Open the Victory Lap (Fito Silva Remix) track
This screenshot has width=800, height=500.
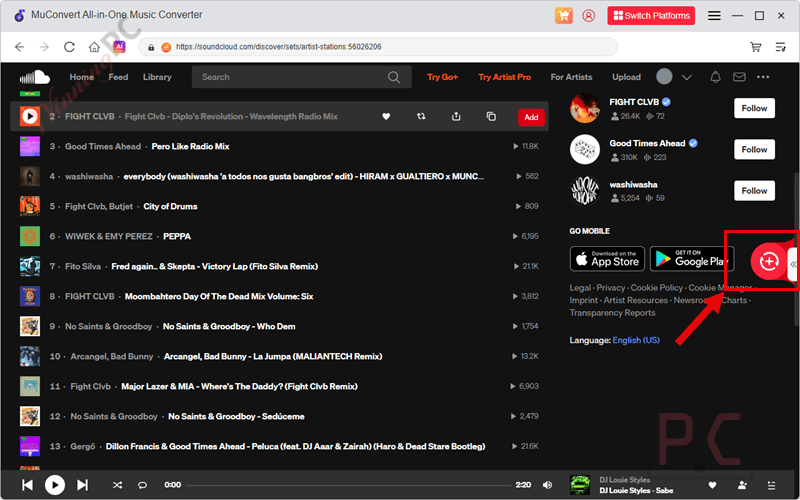[215, 266]
